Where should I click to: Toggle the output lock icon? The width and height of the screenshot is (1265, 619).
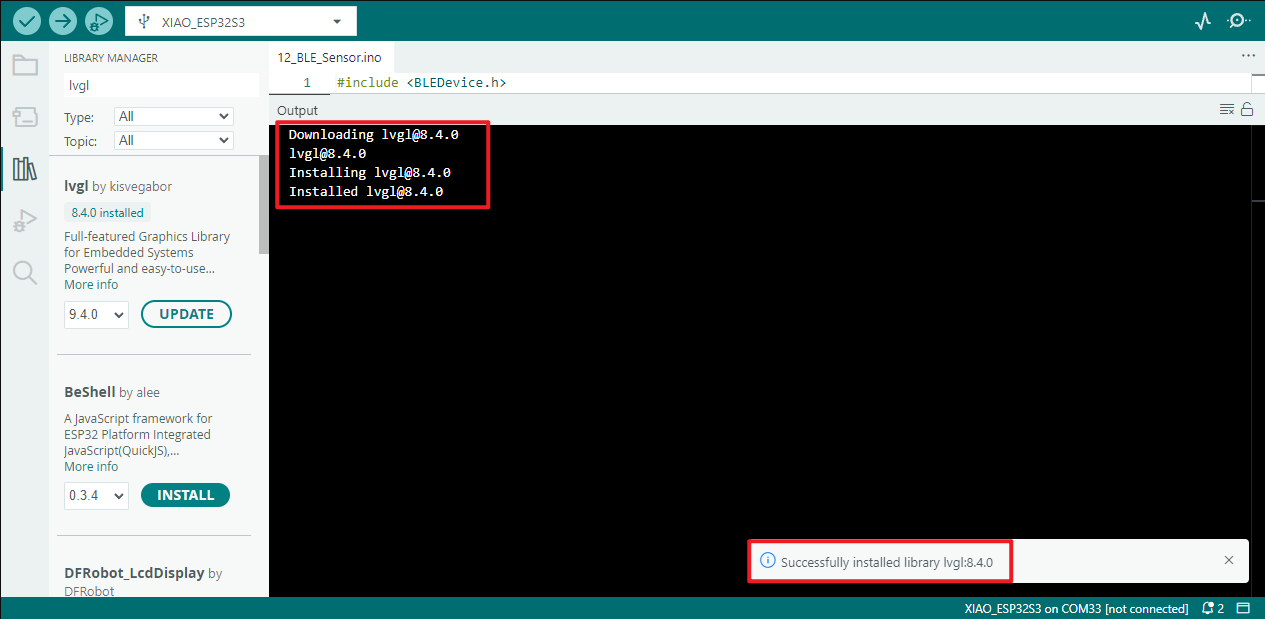pyautogui.click(x=1247, y=110)
